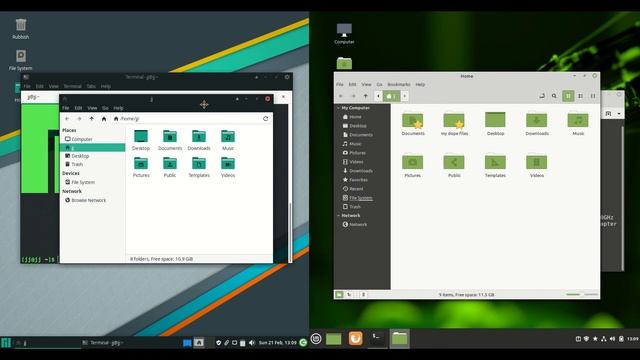The height and width of the screenshot is (360, 640).
Task: Open Thunar File menu
Action: click(x=65, y=108)
